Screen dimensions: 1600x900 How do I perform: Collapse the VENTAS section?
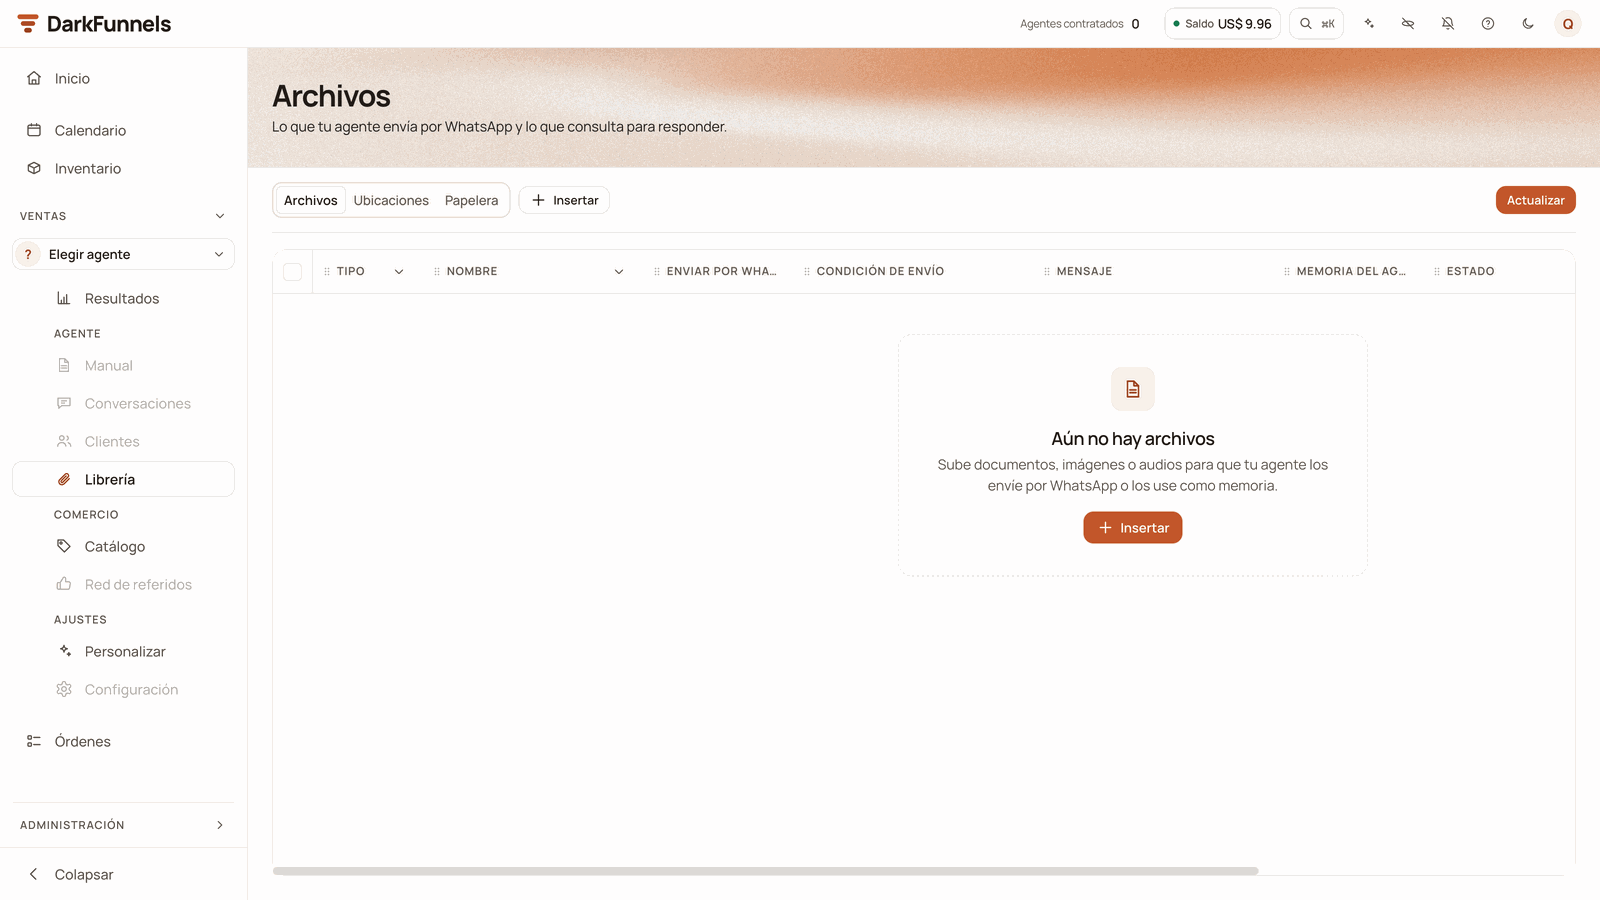pyautogui.click(x=220, y=216)
